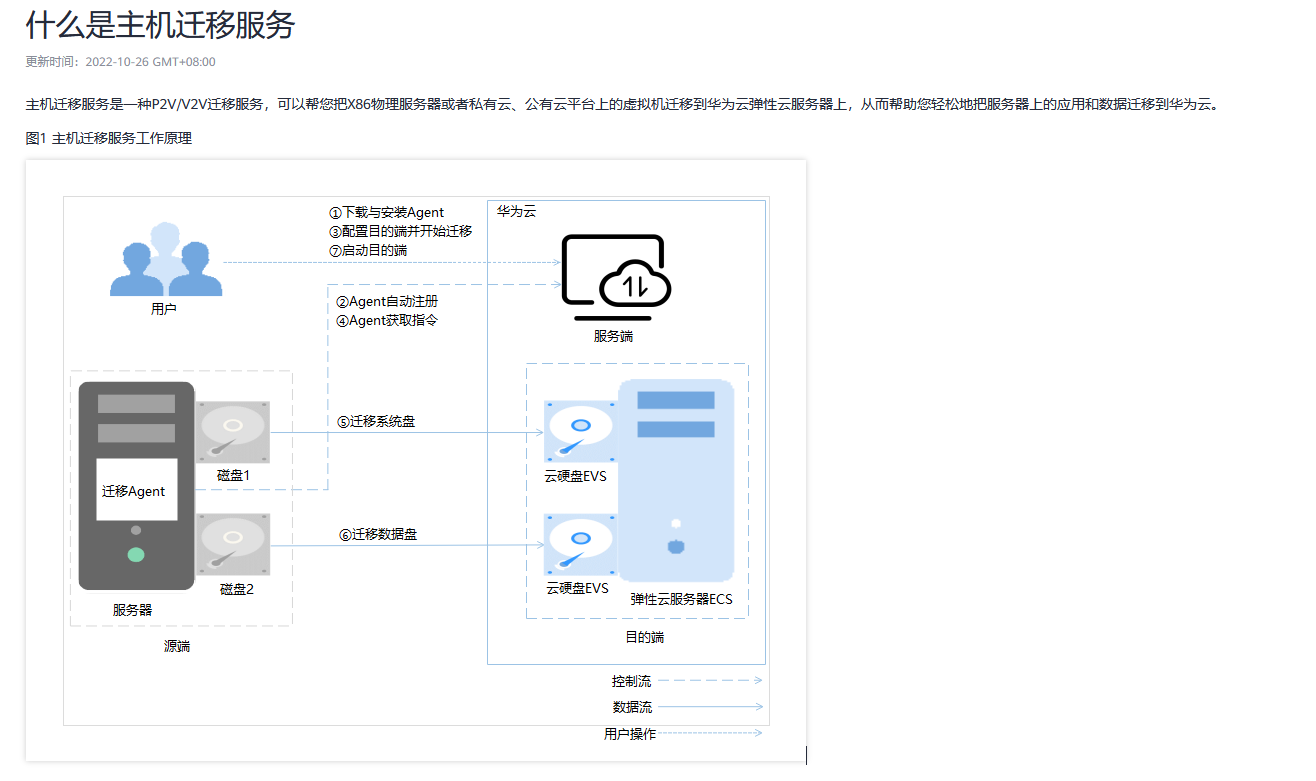Click the 弹性云服务器ECS text label
The height and width of the screenshot is (781, 1316).
click(682, 599)
